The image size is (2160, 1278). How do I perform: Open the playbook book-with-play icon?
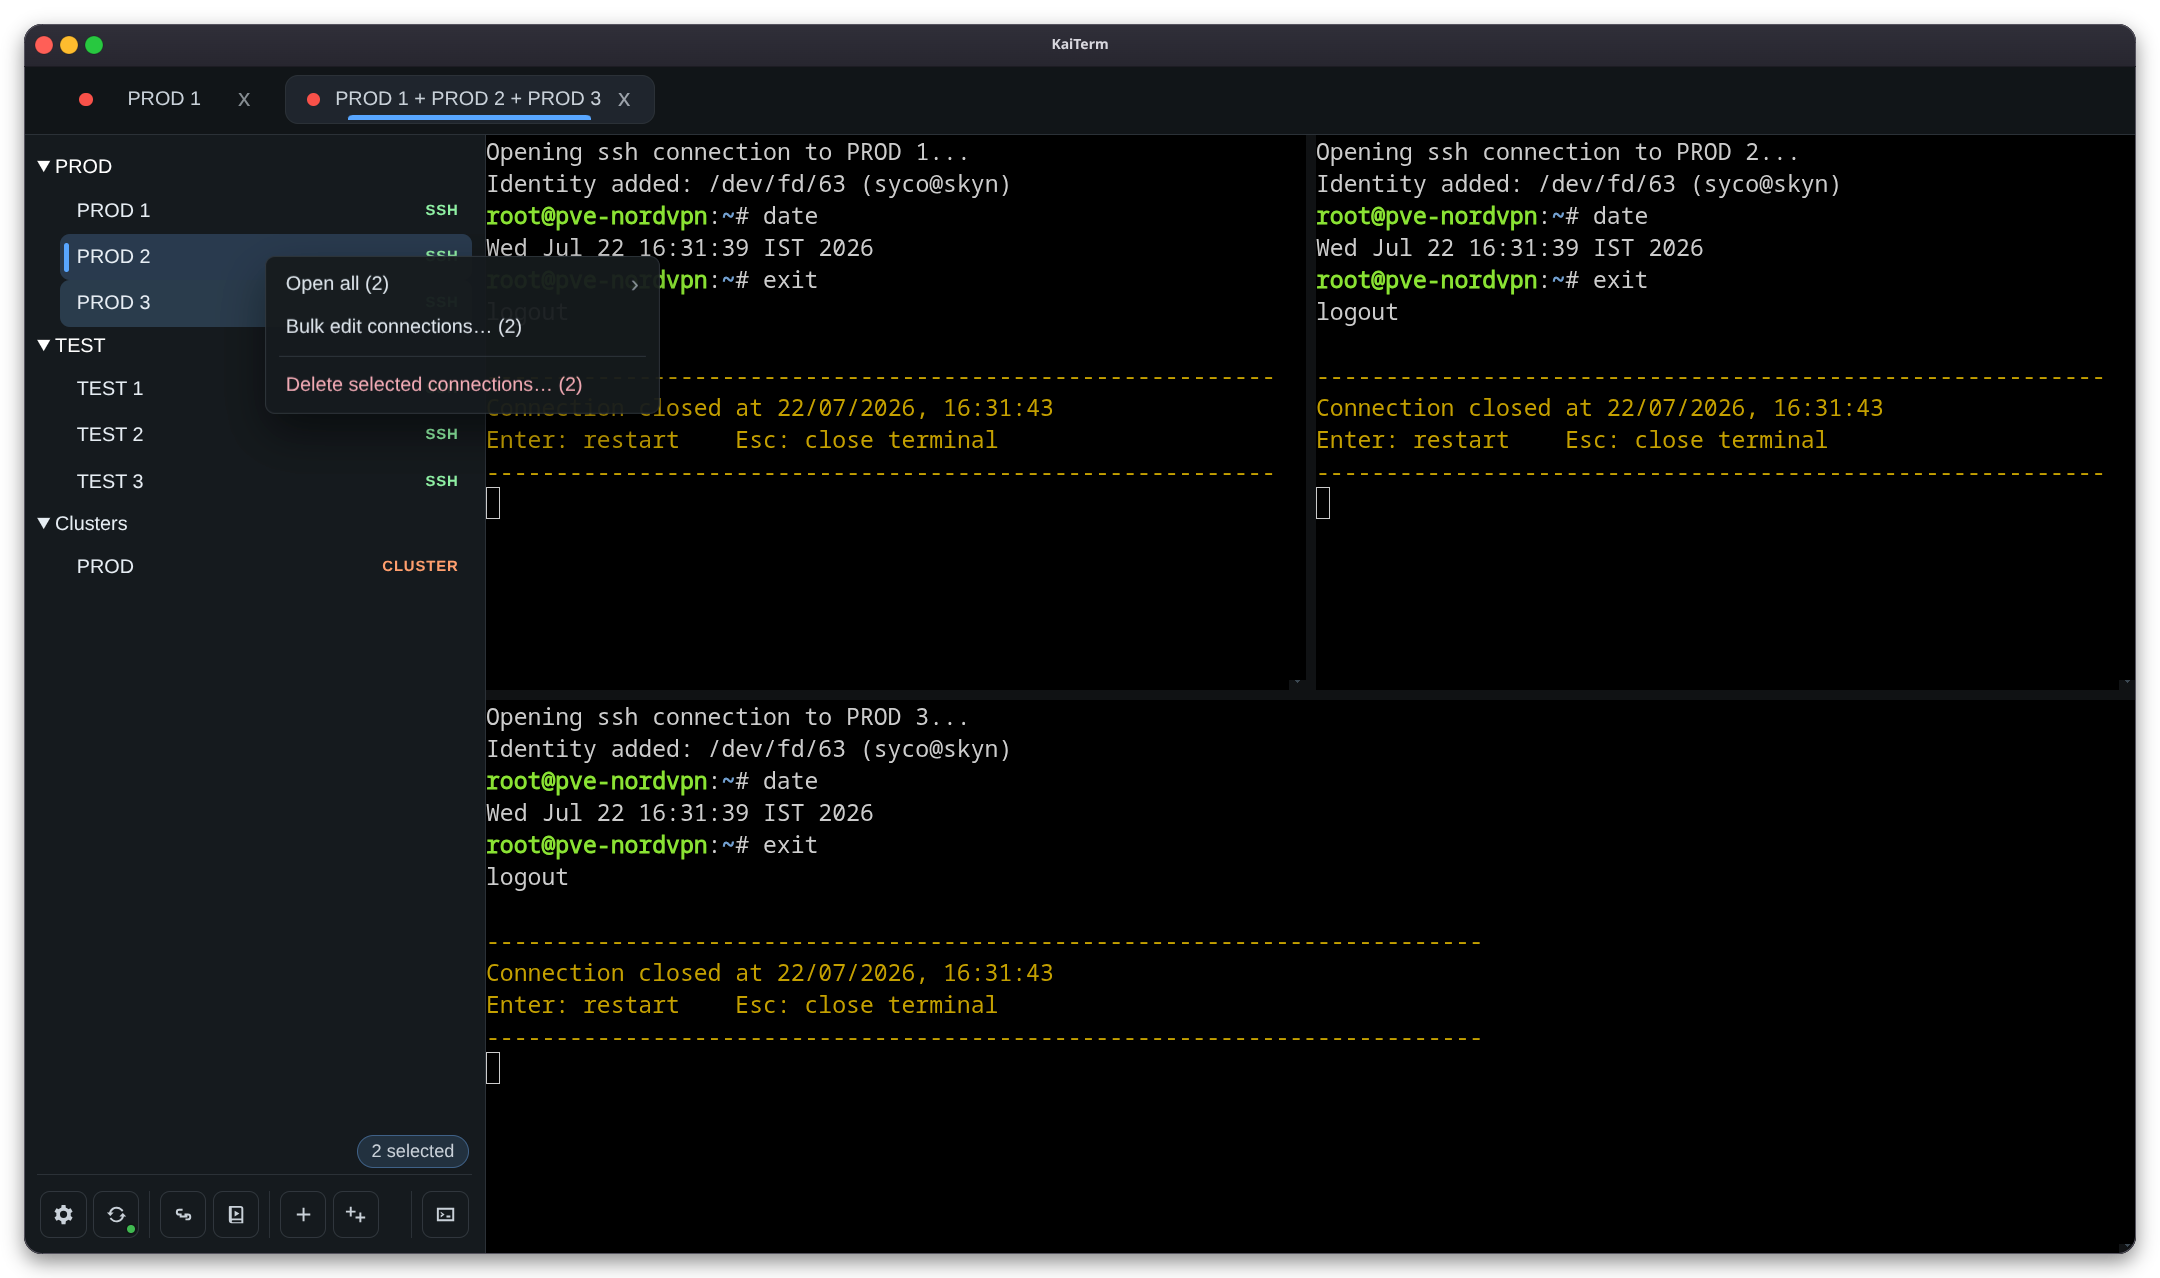236,1214
